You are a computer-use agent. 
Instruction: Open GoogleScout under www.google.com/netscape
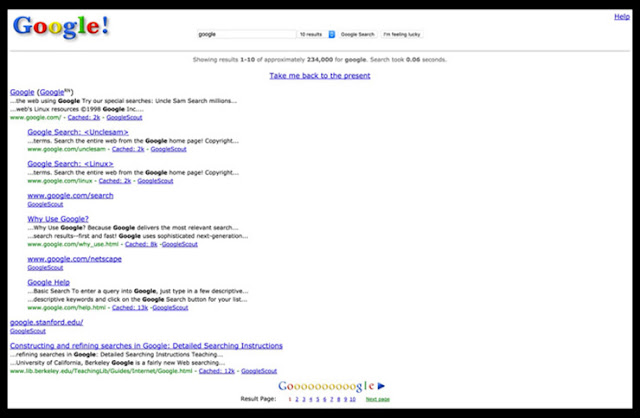[45, 268]
